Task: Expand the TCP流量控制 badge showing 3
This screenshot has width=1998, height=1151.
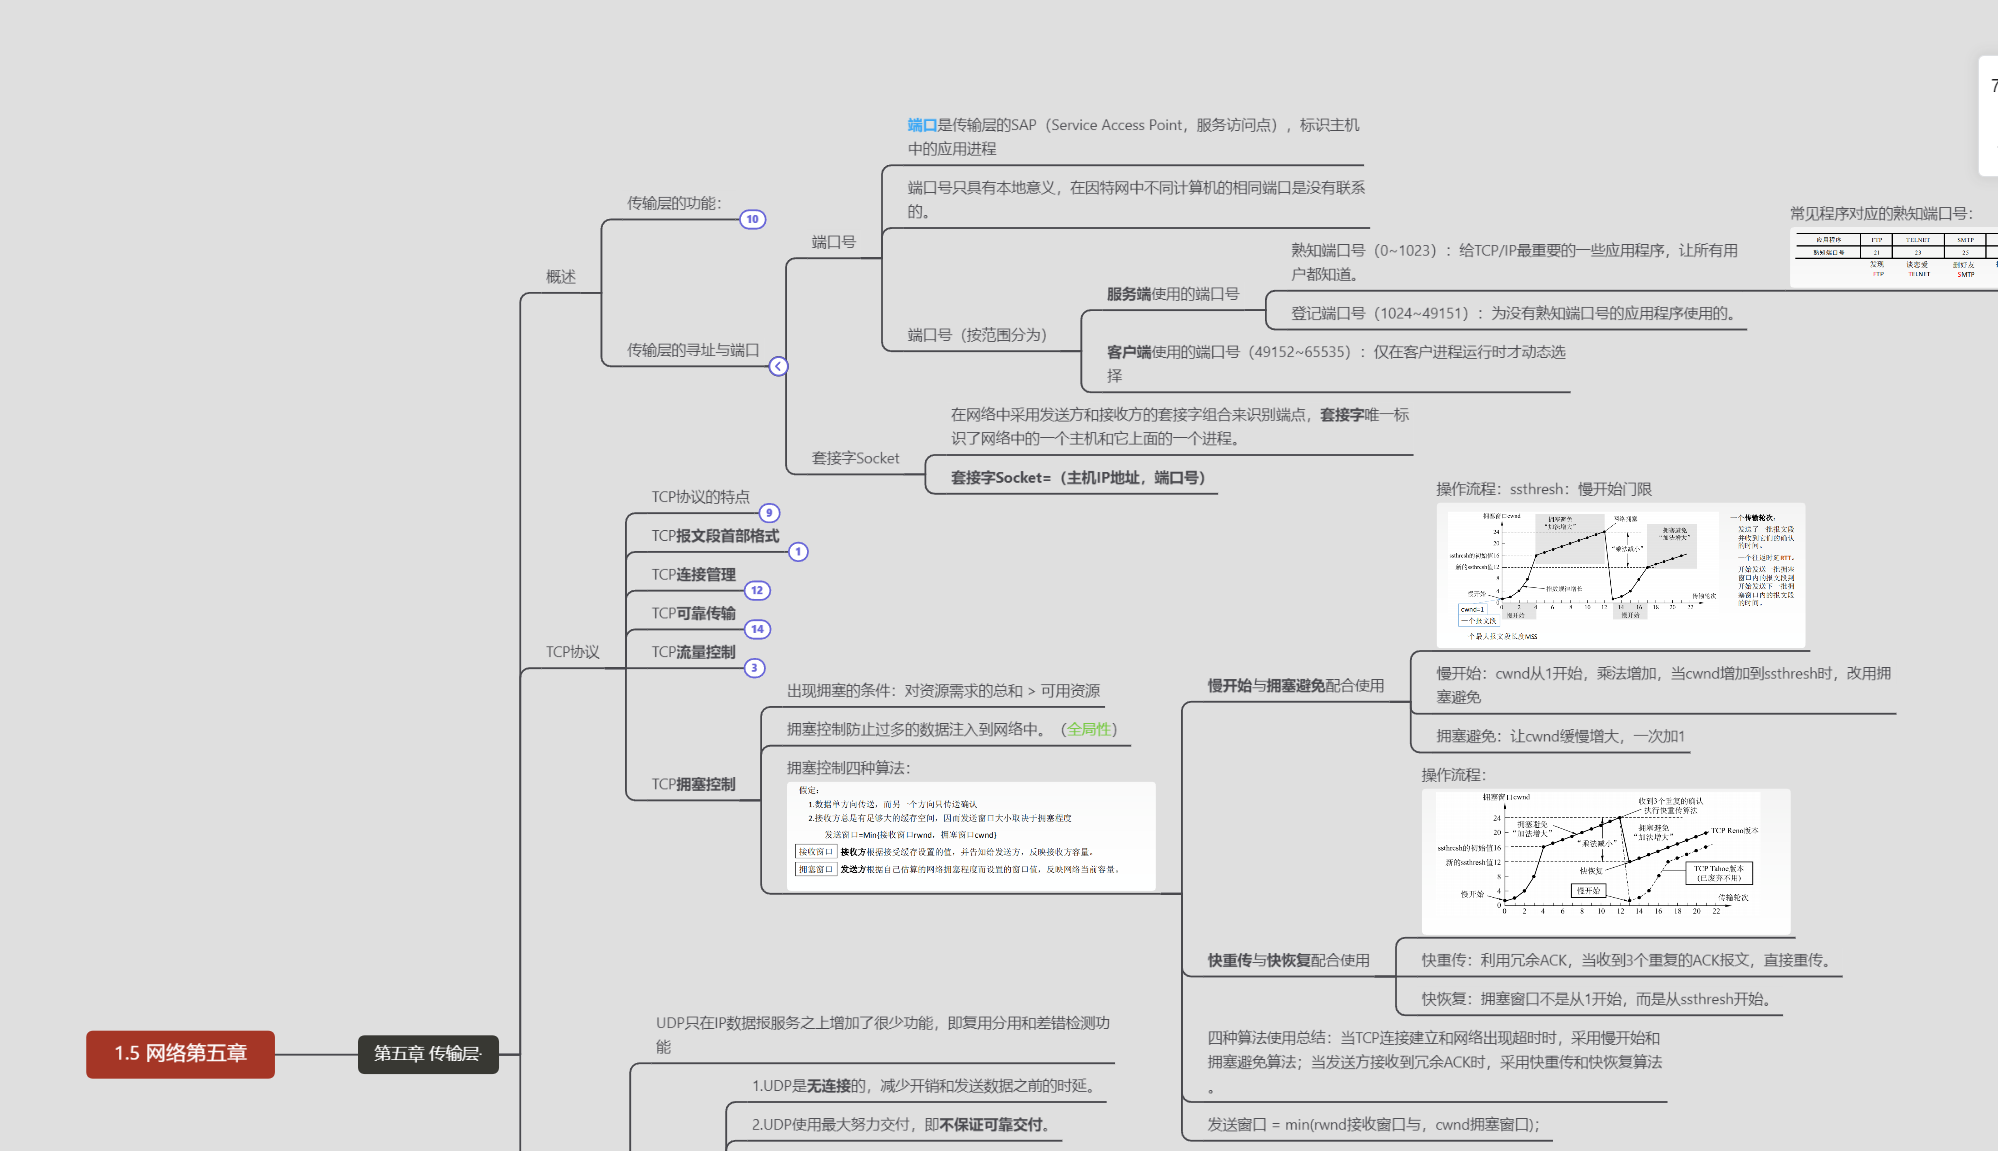Action: pyautogui.click(x=754, y=668)
